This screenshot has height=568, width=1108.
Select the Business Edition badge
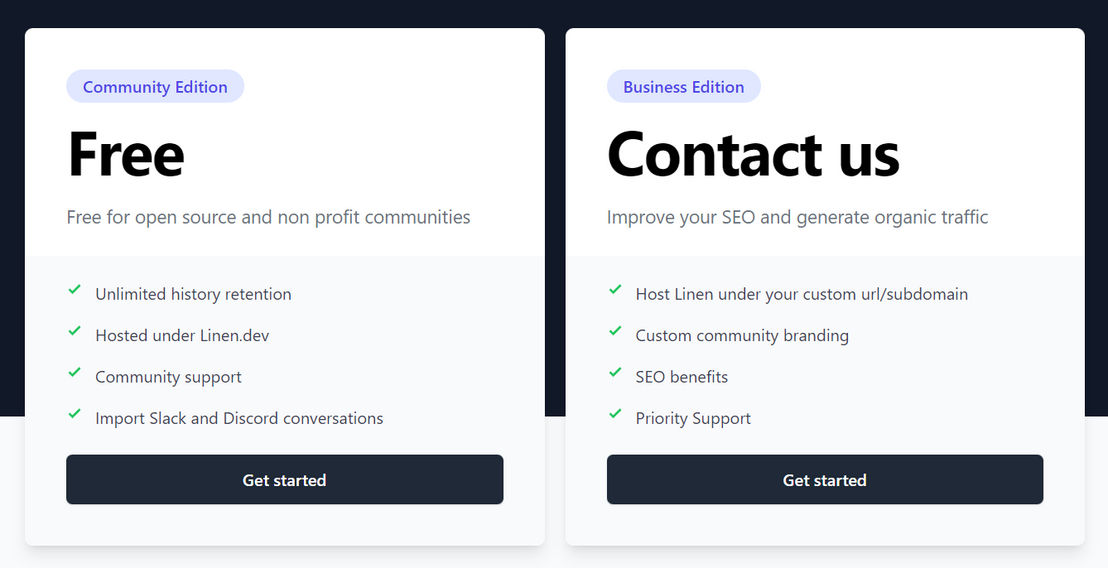pos(684,86)
